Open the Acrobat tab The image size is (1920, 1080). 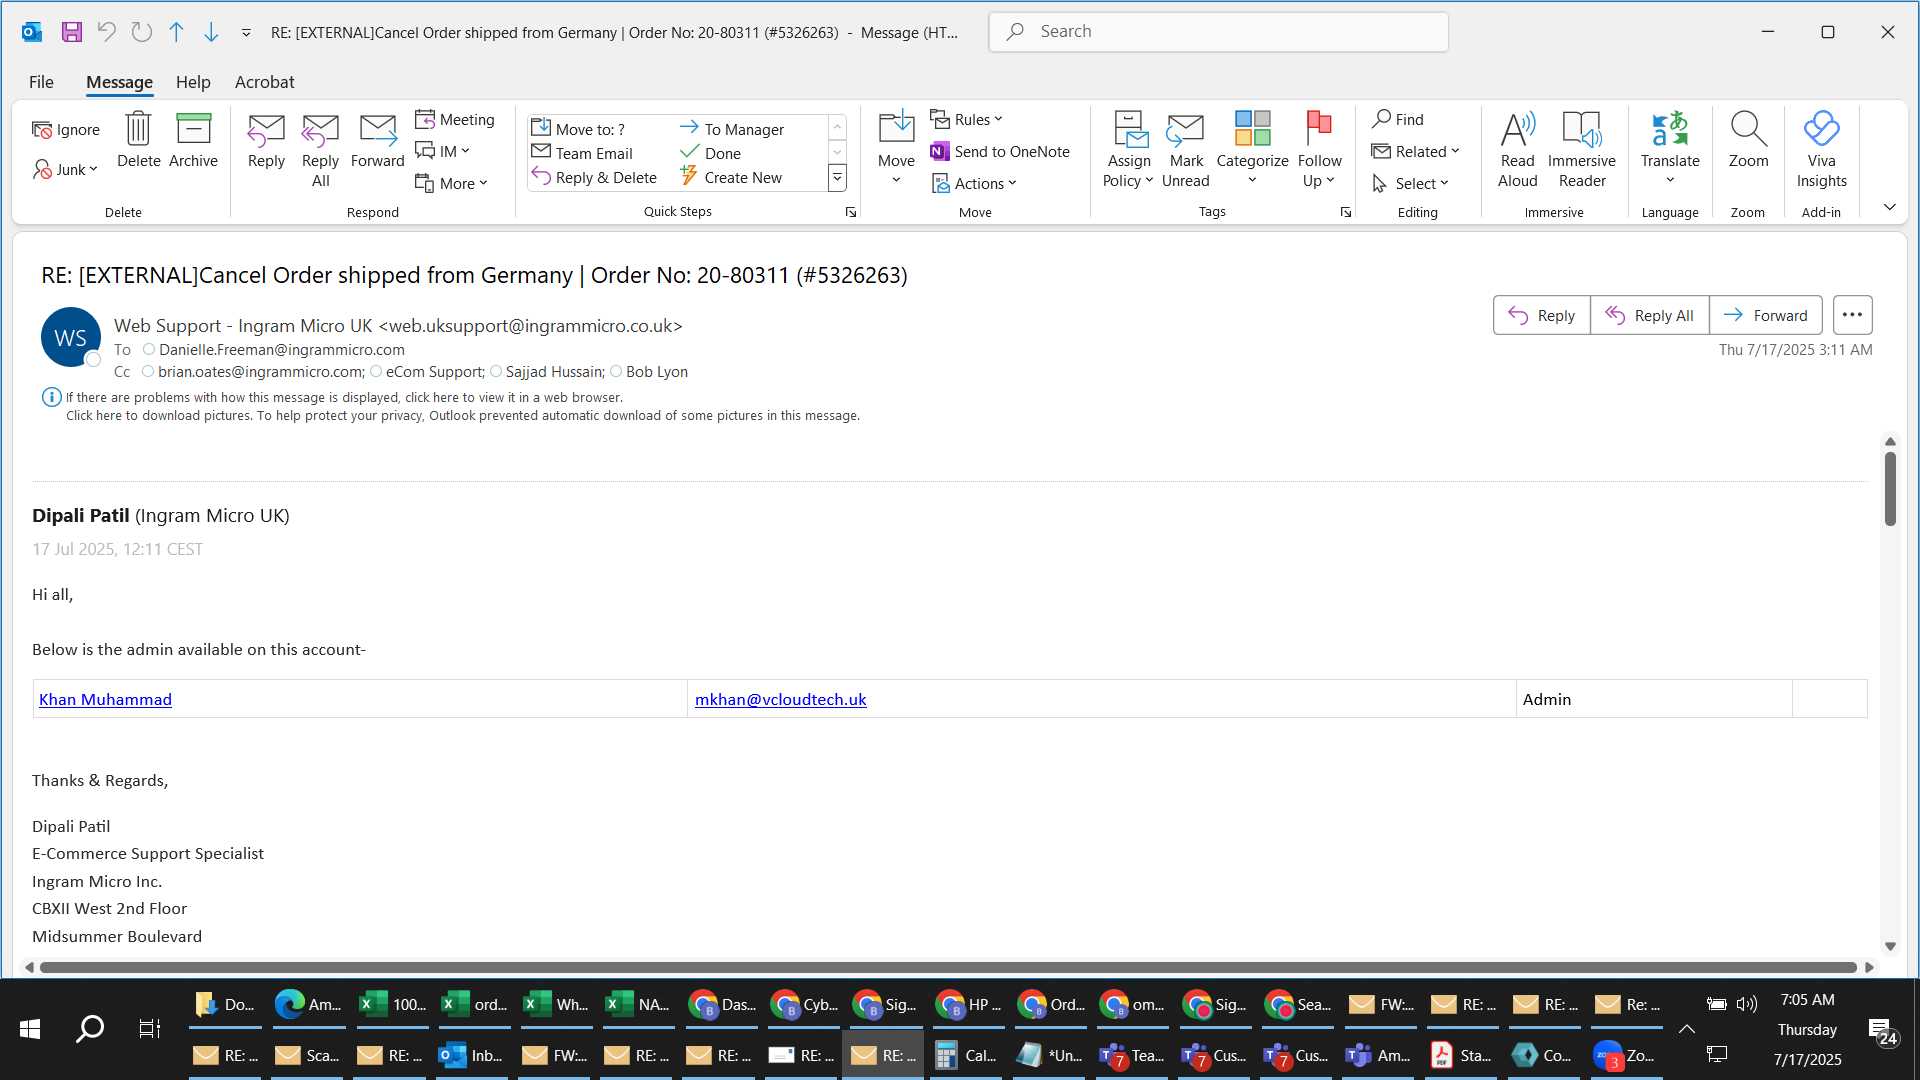pyautogui.click(x=264, y=82)
